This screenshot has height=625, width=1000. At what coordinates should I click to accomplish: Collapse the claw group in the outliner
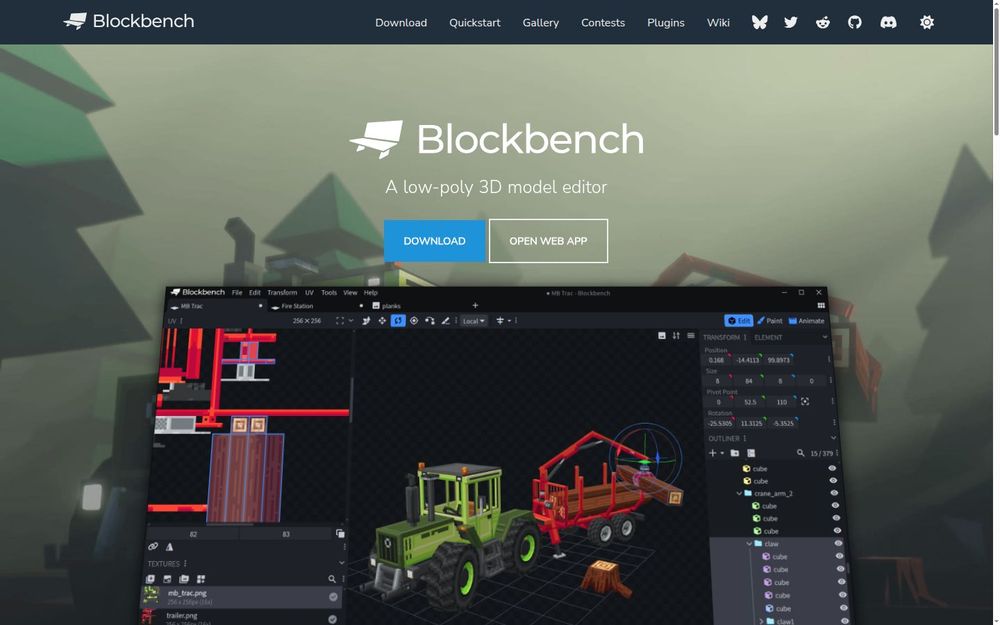pyautogui.click(x=749, y=544)
